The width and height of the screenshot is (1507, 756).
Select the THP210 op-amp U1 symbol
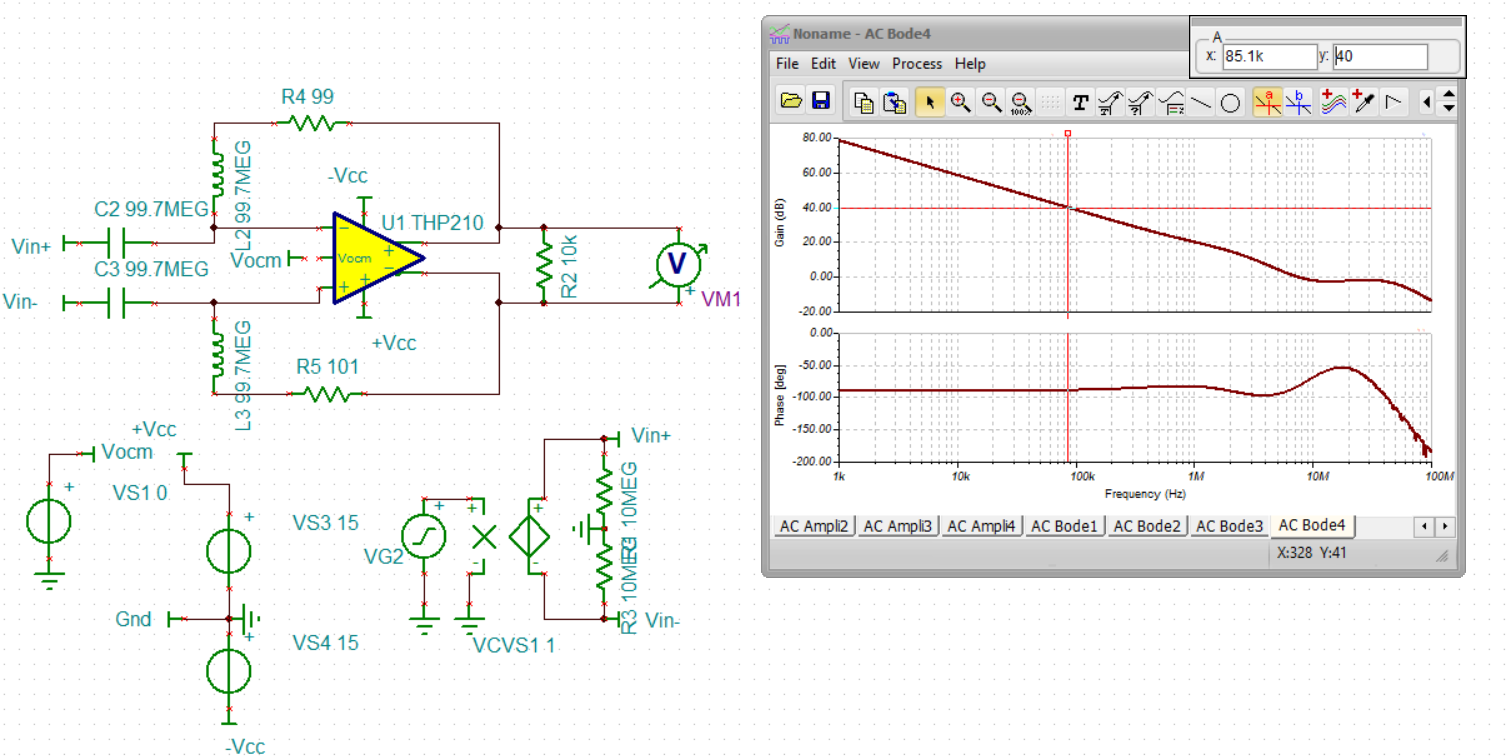coord(376,257)
